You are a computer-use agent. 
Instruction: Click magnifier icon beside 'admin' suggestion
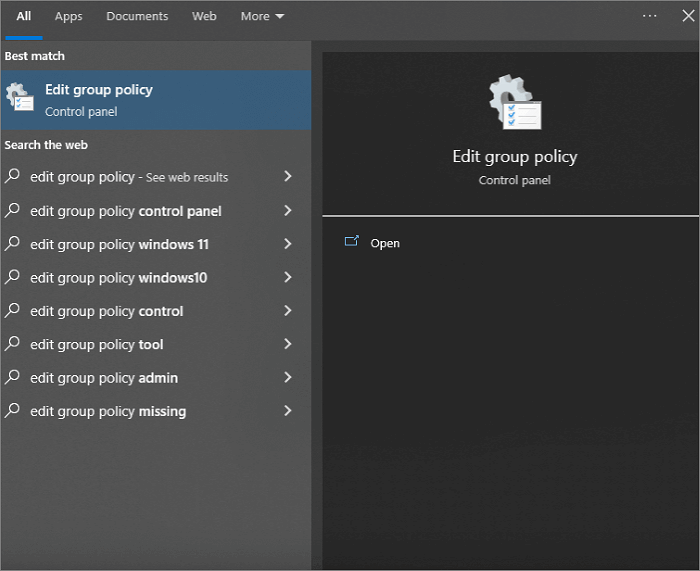12,377
